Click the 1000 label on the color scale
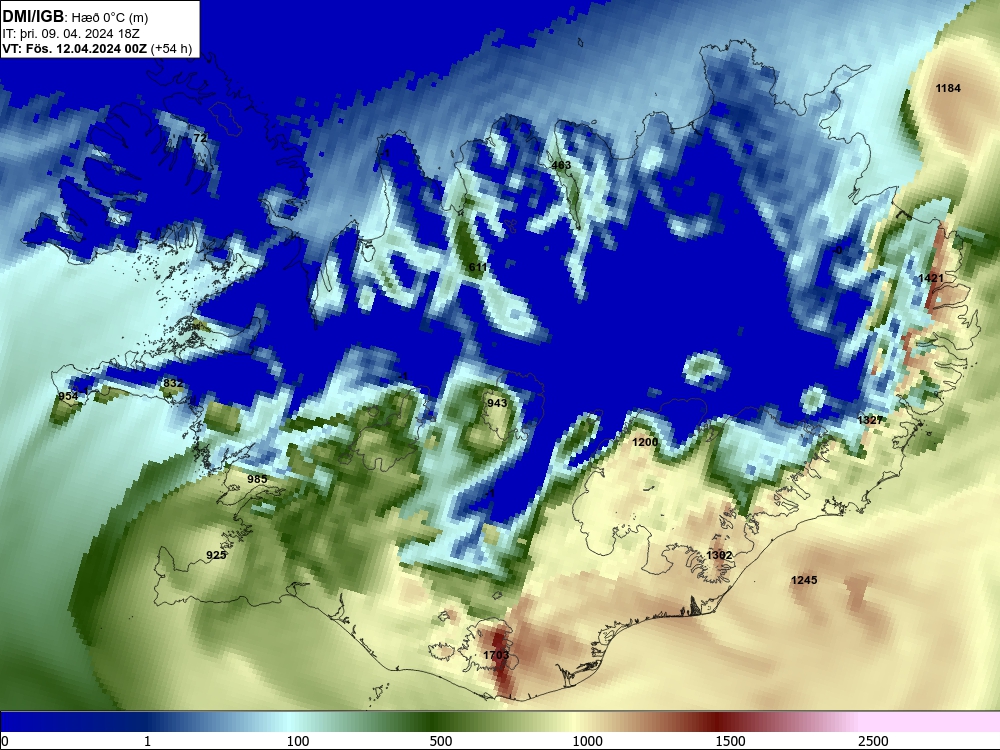The width and height of the screenshot is (1000, 750). click(x=587, y=741)
